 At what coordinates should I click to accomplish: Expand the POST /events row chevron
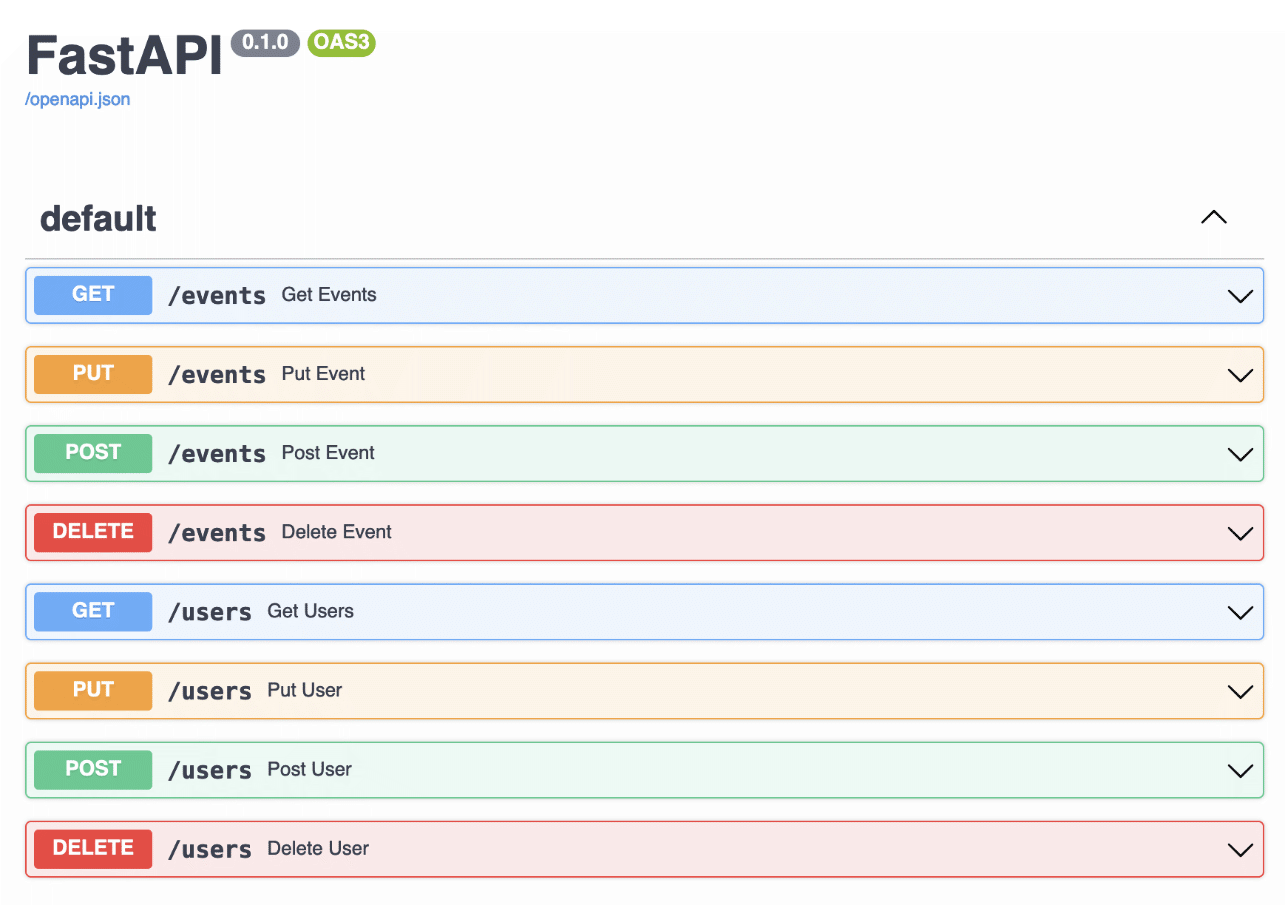click(1240, 454)
